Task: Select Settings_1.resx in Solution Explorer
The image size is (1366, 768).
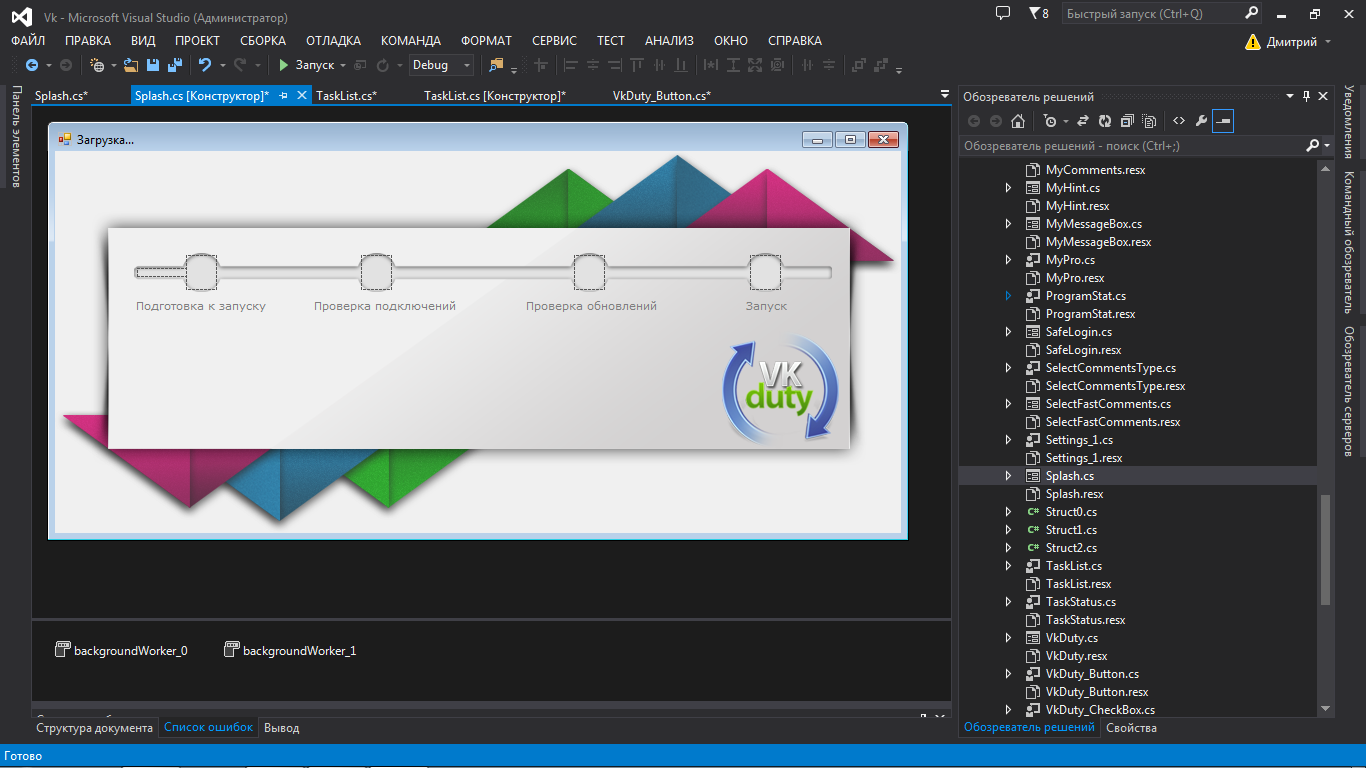Action: (1084, 458)
